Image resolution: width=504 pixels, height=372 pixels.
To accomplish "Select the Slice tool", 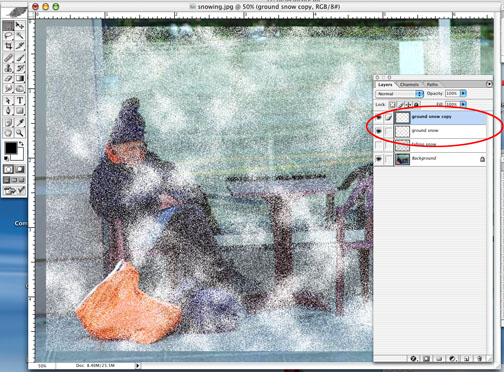I will point(20,46).
